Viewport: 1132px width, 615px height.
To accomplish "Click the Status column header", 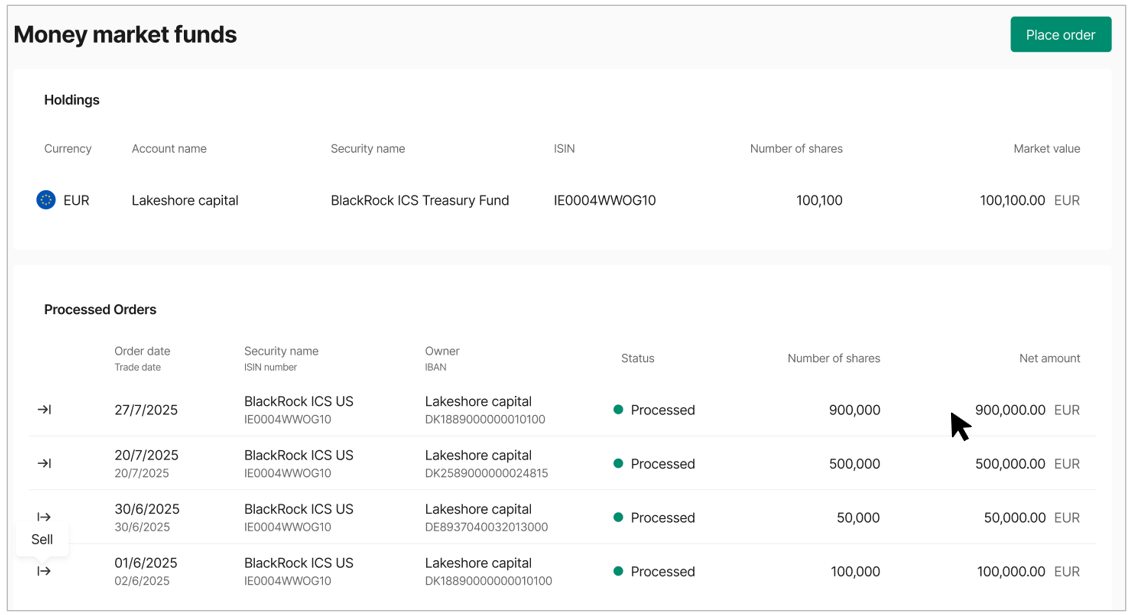I will [x=637, y=358].
